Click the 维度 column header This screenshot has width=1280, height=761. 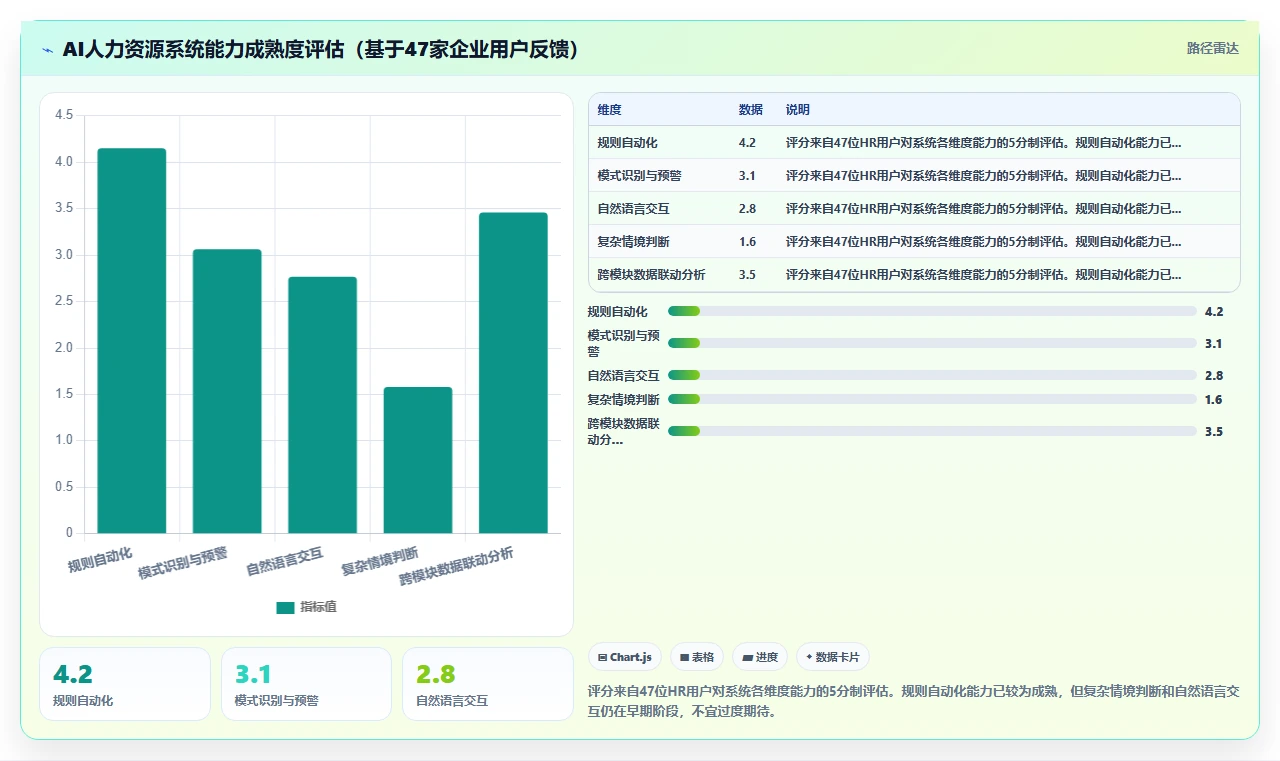point(610,109)
